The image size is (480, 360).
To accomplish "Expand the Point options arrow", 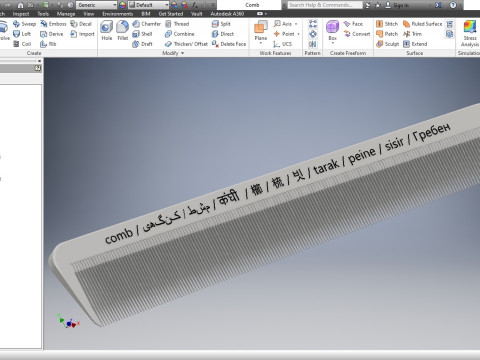I will (298, 34).
